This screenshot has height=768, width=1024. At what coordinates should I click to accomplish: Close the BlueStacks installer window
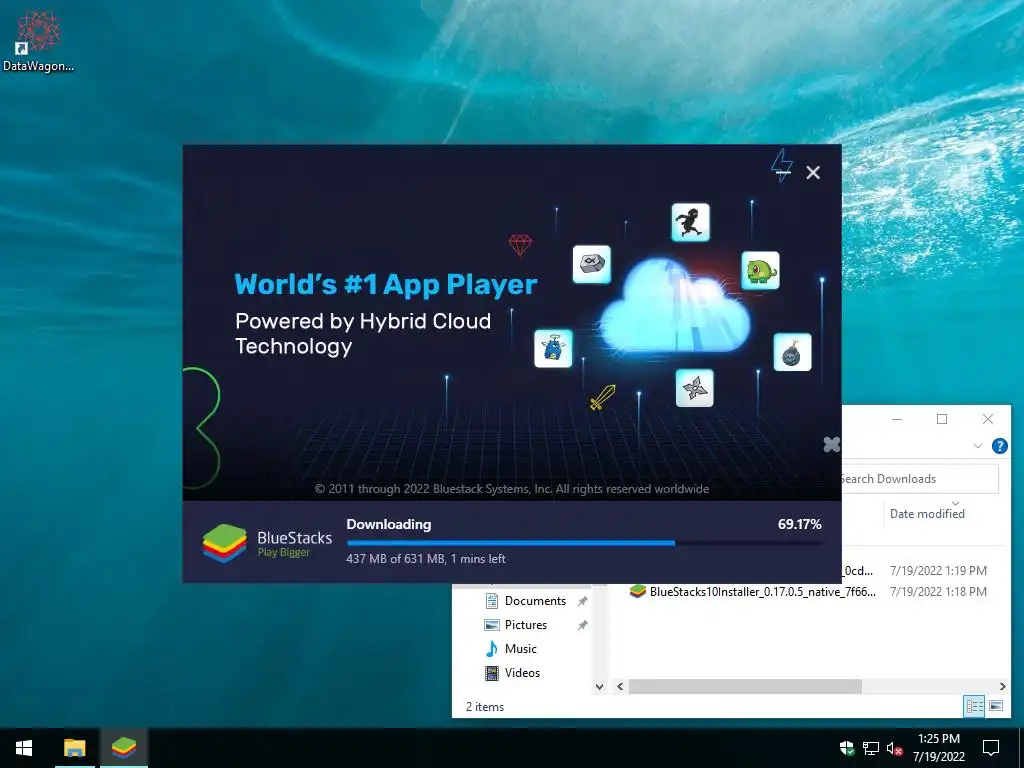click(x=813, y=172)
